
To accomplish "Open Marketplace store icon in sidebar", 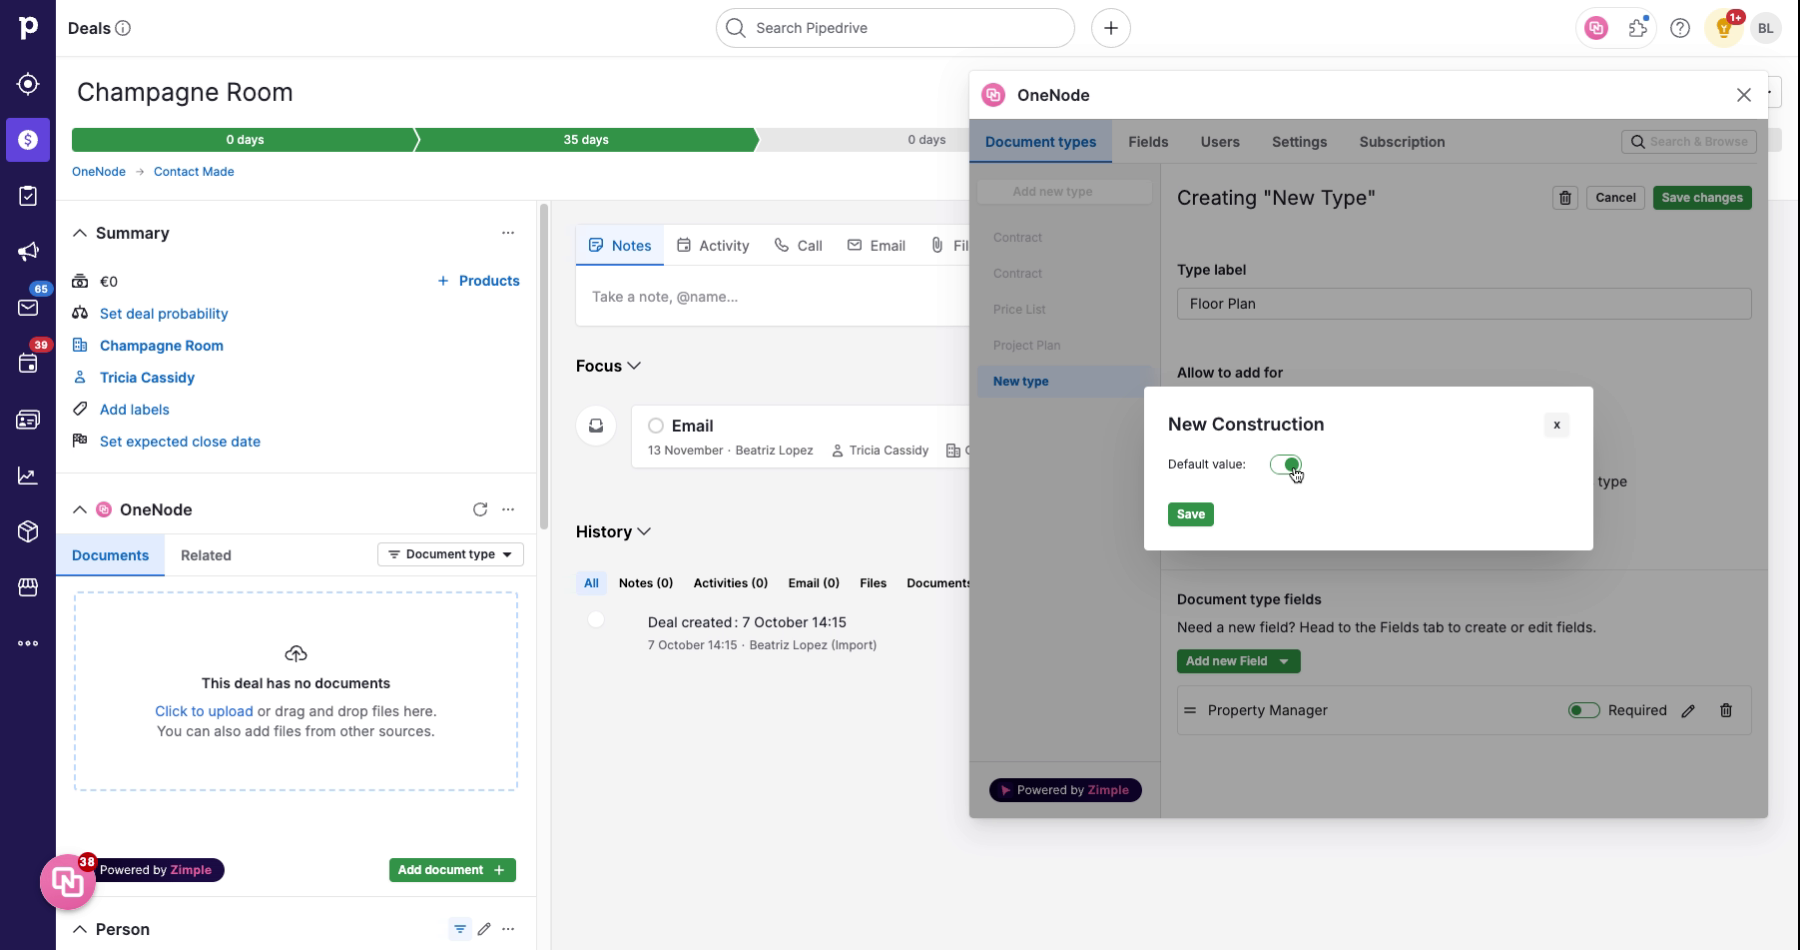I will tap(28, 588).
